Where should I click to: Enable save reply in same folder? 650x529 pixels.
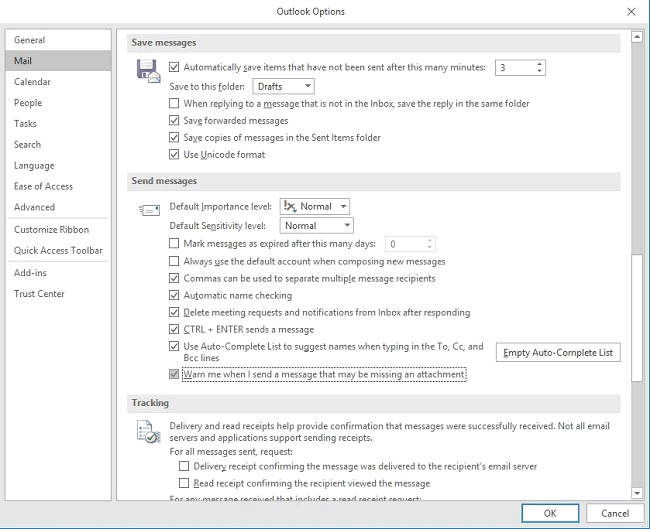point(174,103)
